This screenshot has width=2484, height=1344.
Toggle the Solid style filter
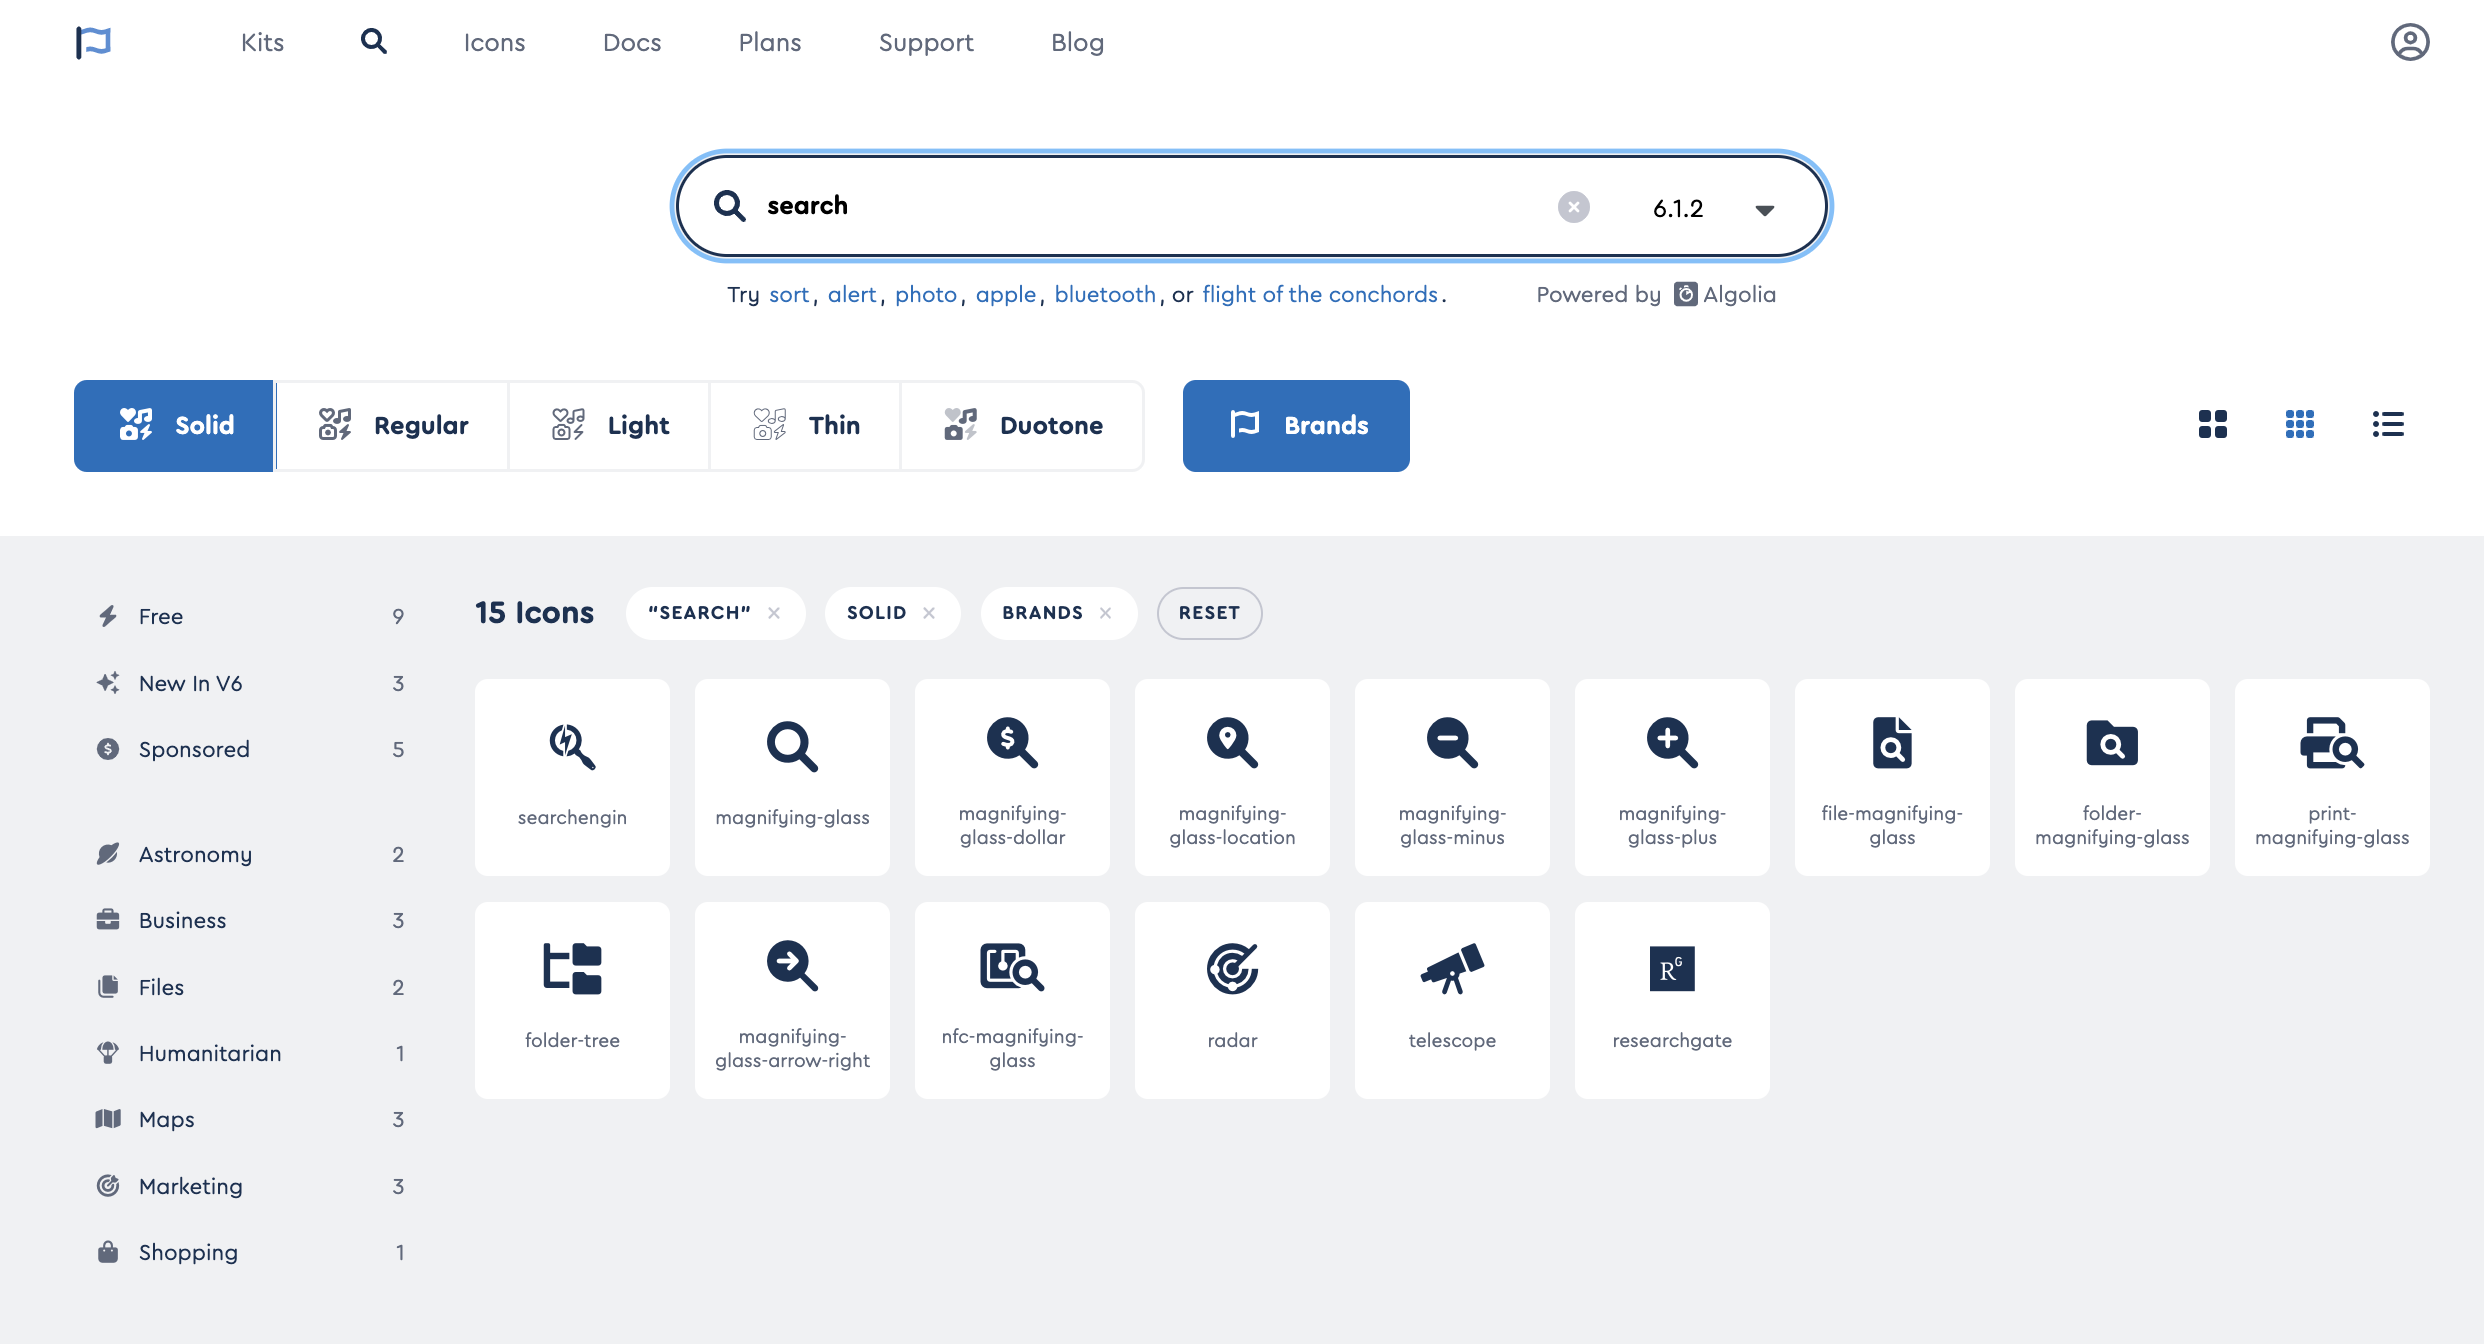tap(174, 425)
